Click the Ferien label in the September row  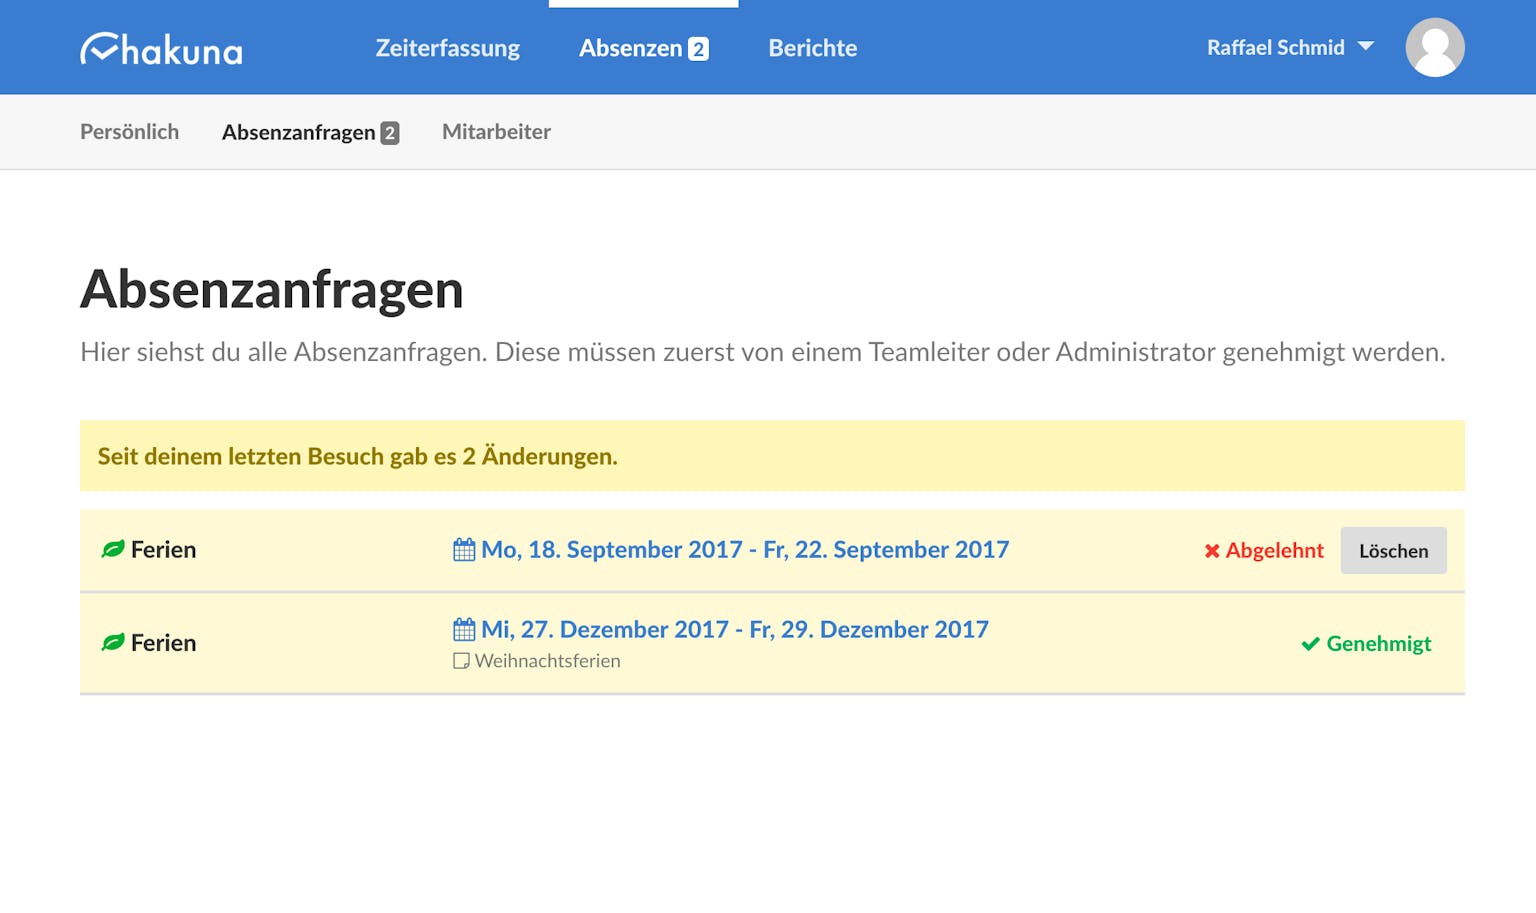tap(164, 549)
